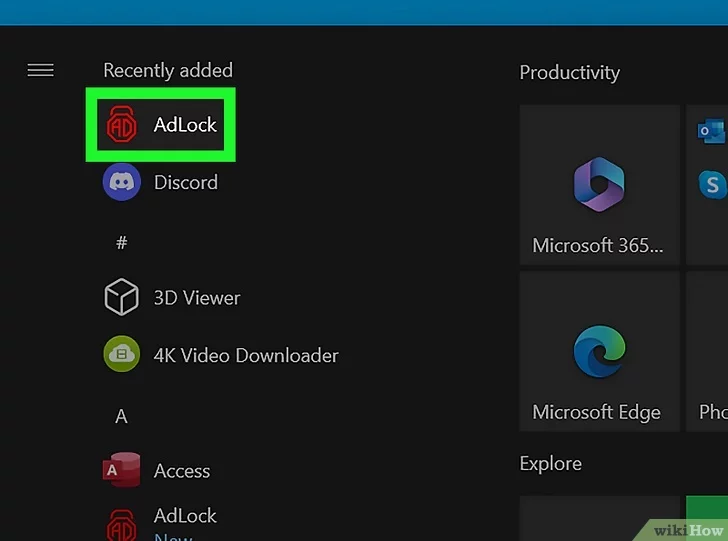This screenshot has width=728, height=541.
Task: Expand the hamburger menu in Start
Action: [x=40, y=70]
